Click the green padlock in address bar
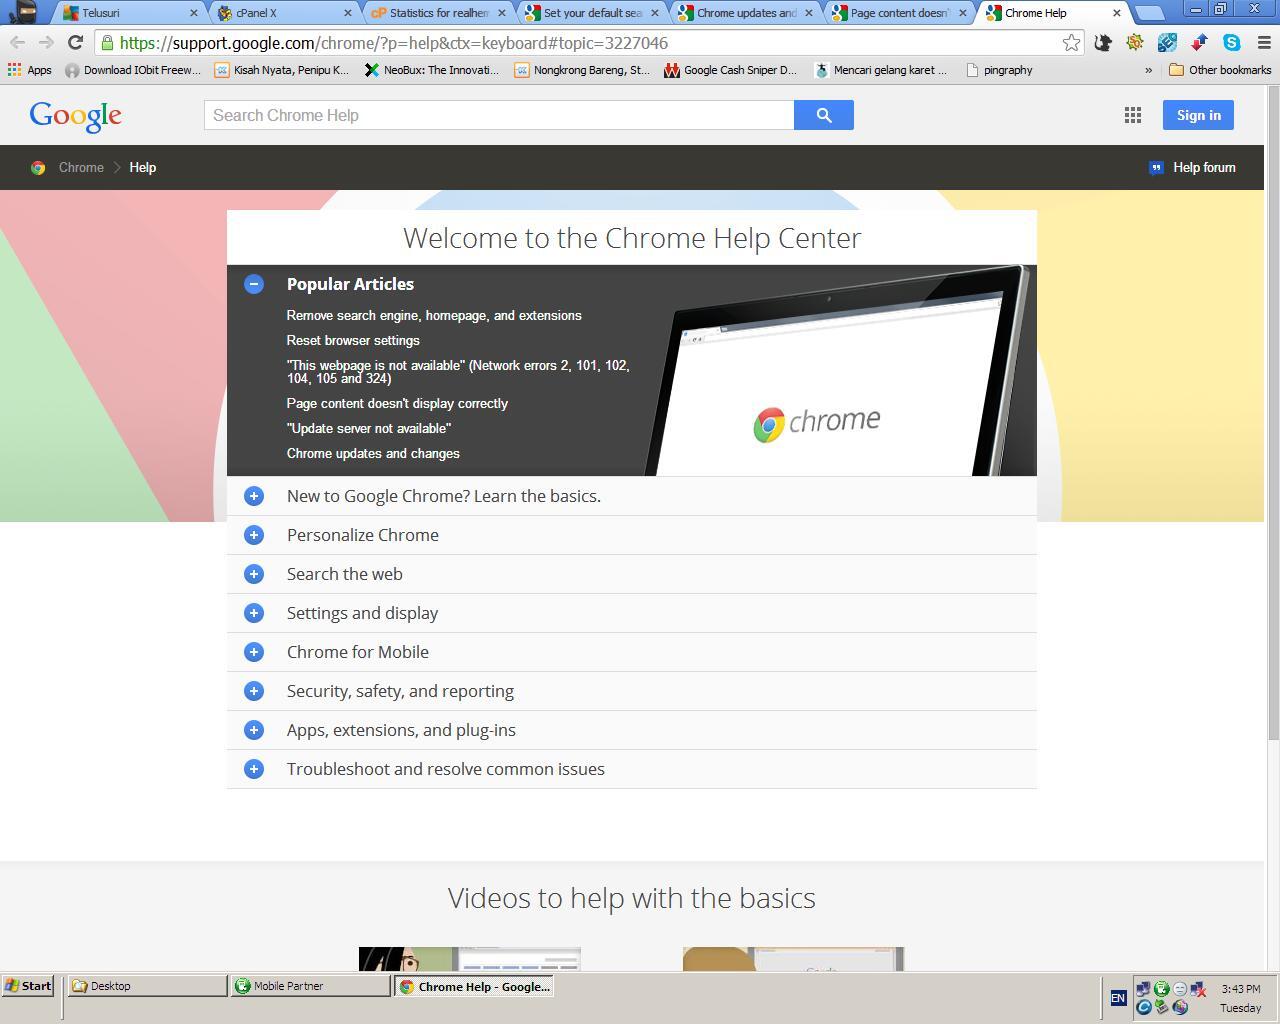The width and height of the screenshot is (1280, 1024). (108, 43)
